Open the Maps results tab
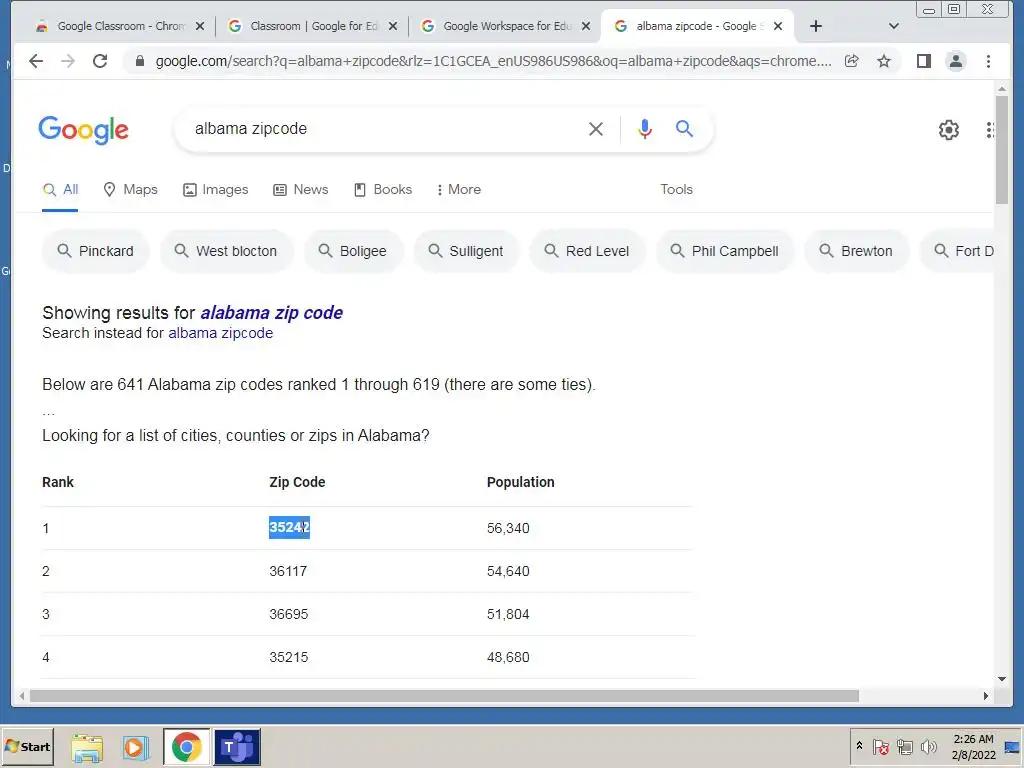The image size is (1024, 768). (x=131, y=189)
